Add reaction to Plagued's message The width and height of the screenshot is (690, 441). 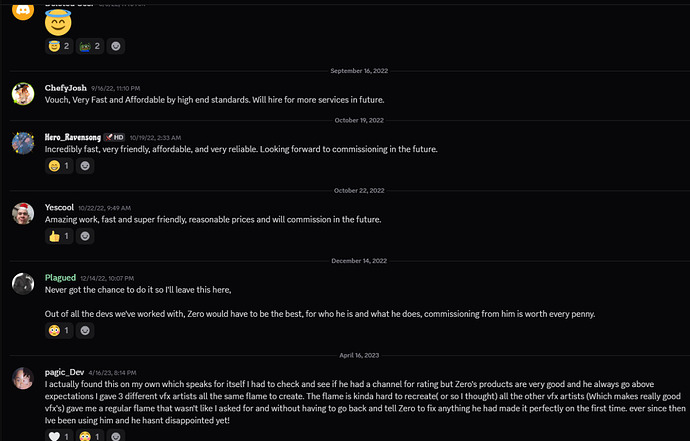click(85, 331)
